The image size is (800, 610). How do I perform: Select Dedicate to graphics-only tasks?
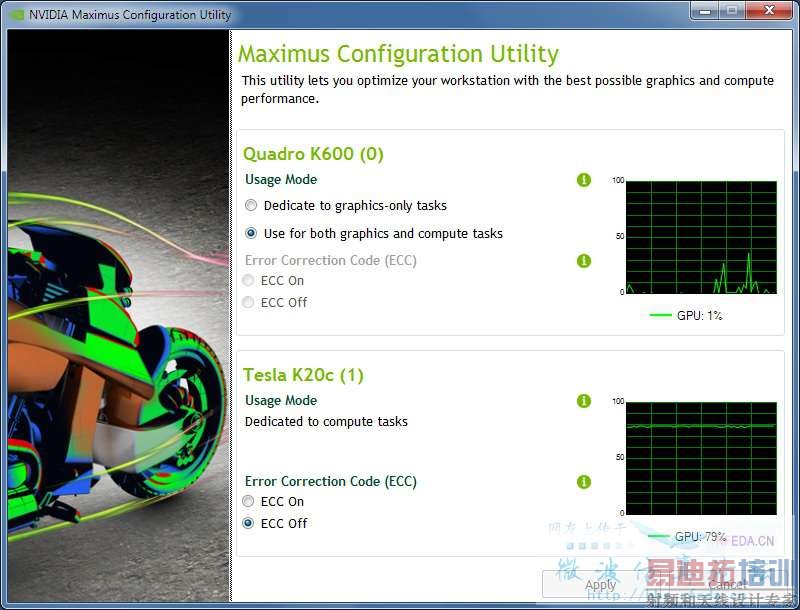coord(251,206)
